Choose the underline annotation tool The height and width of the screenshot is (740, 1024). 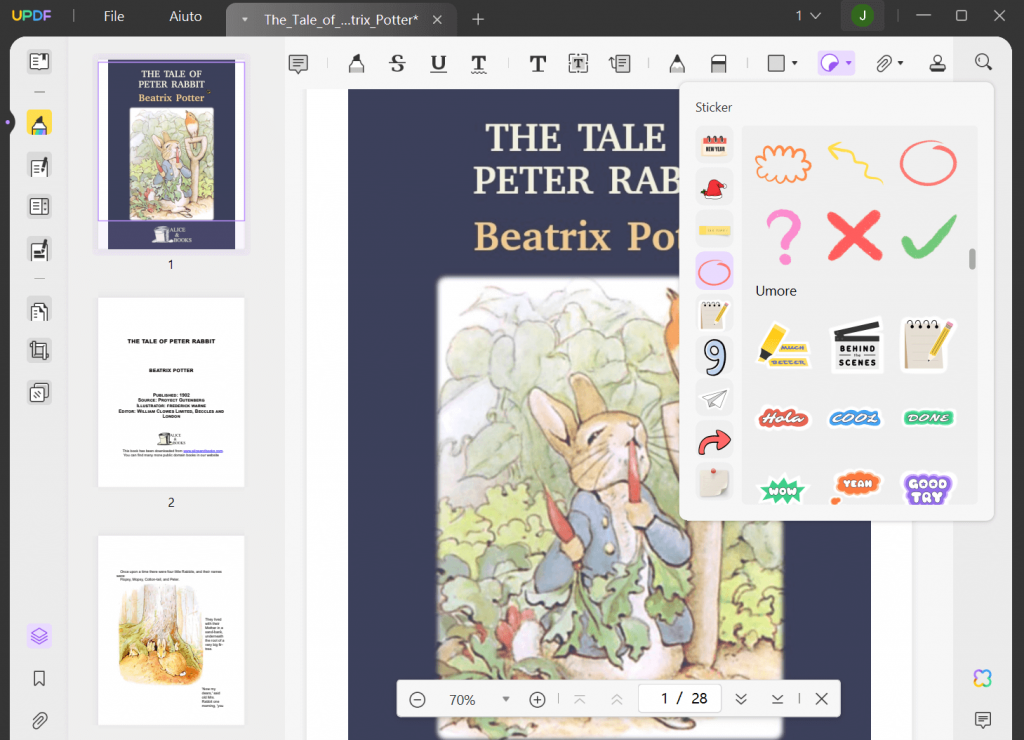point(438,63)
